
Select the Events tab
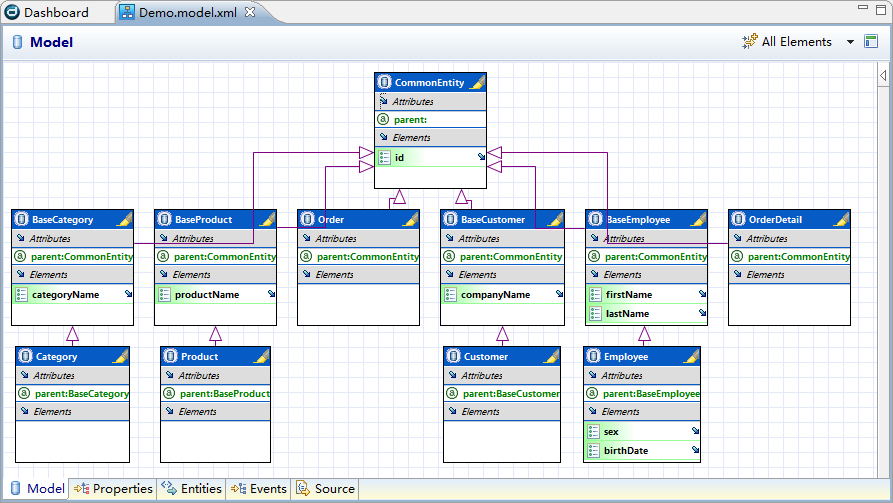pos(259,489)
